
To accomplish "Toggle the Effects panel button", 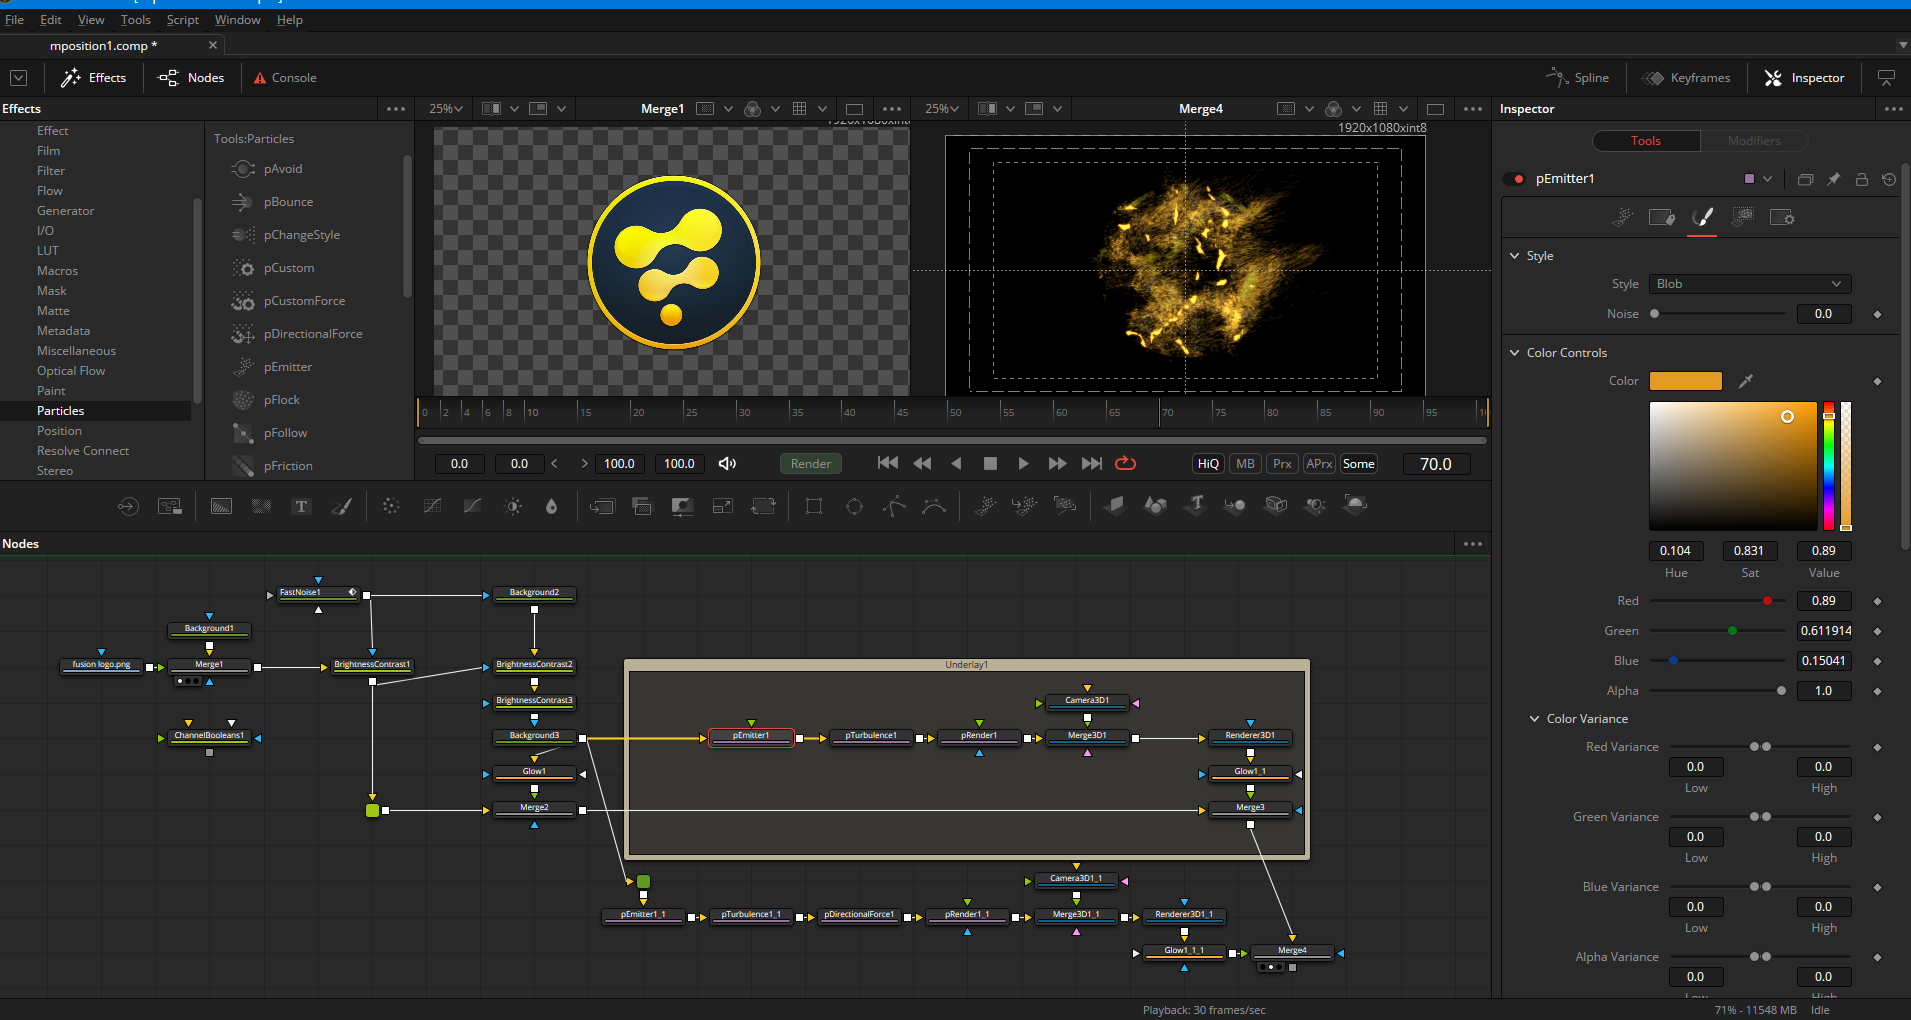I will pos(94,78).
